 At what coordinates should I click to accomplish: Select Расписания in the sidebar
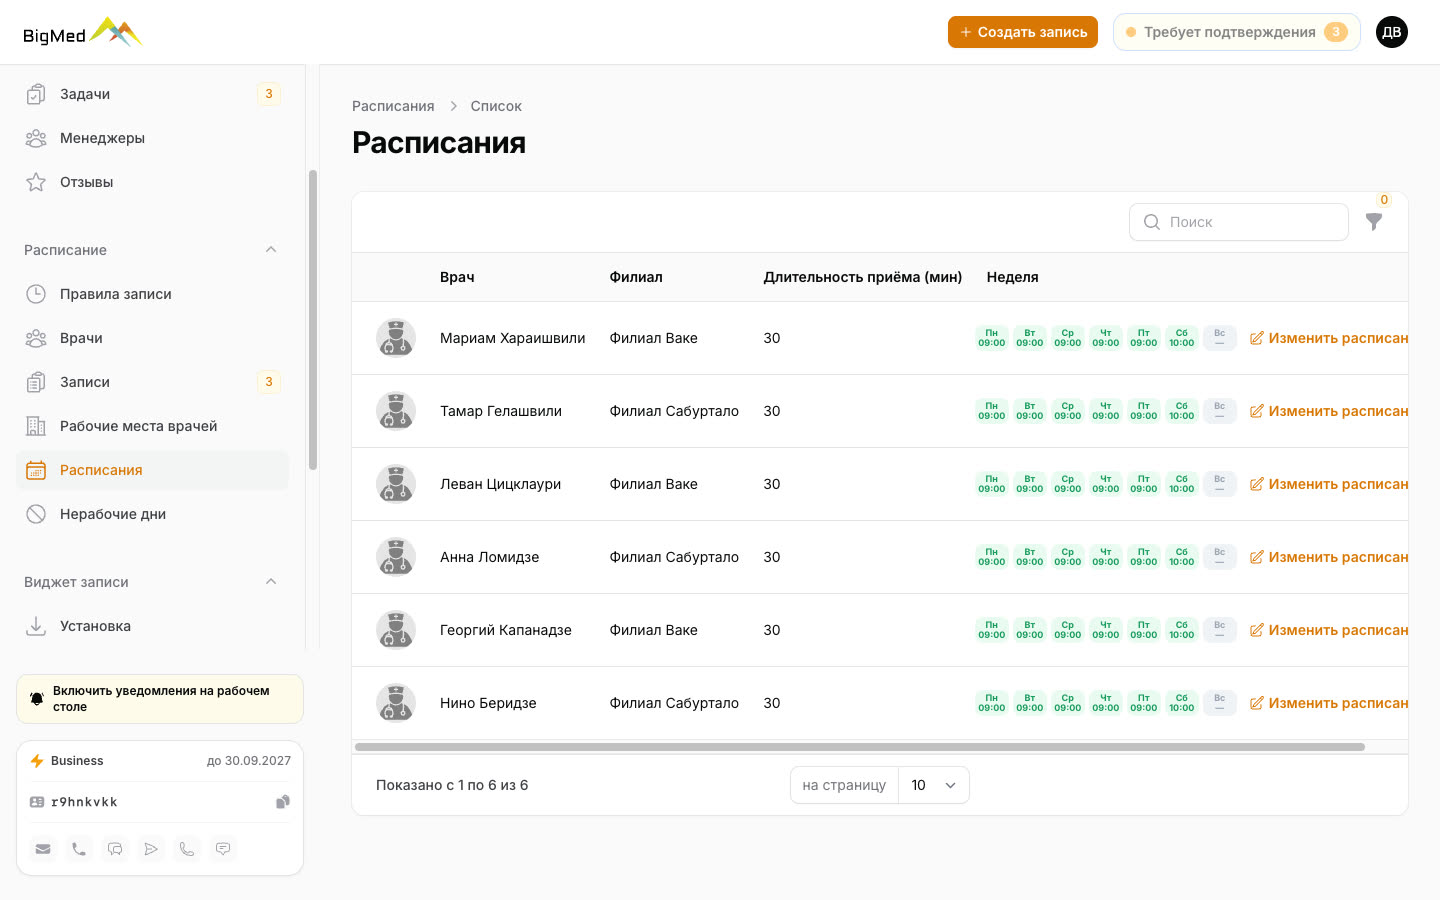click(152, 470)
